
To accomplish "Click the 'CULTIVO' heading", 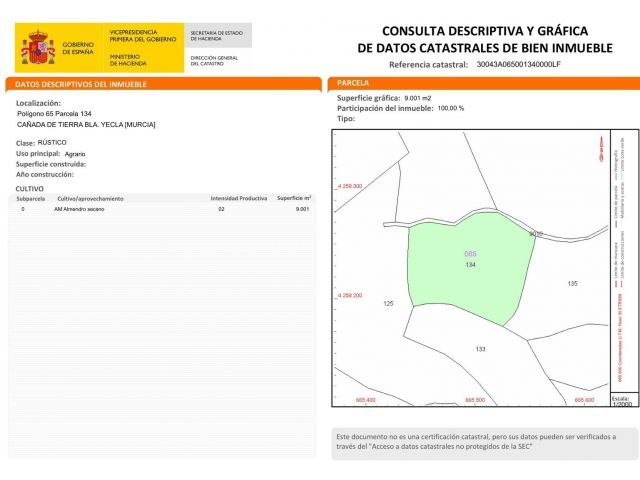I will point(29,189).
